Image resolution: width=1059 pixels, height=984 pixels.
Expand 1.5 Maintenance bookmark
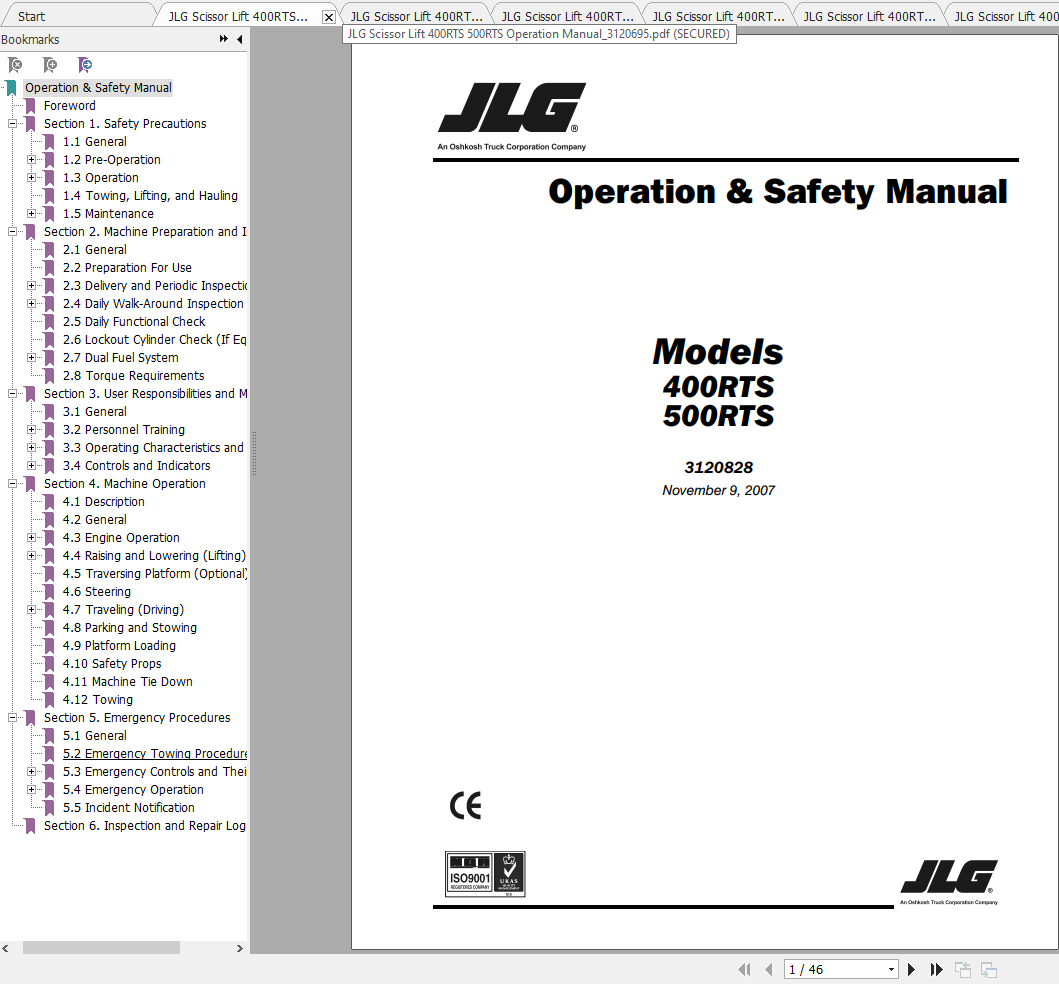coord(31,213)
